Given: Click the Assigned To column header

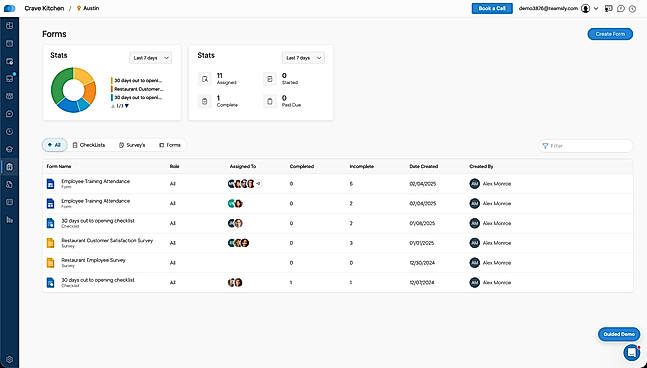Looking at the screenshot, I should click(243, 166).
